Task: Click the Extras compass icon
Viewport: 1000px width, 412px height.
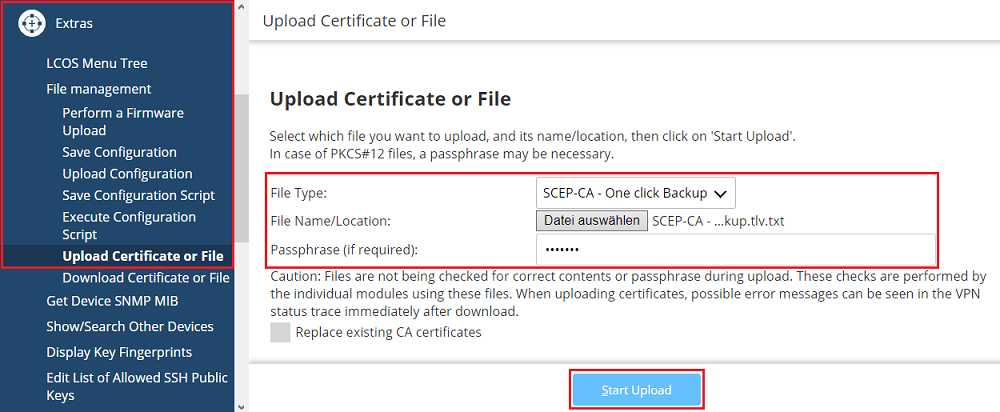Action: click(x=33, y=22)
